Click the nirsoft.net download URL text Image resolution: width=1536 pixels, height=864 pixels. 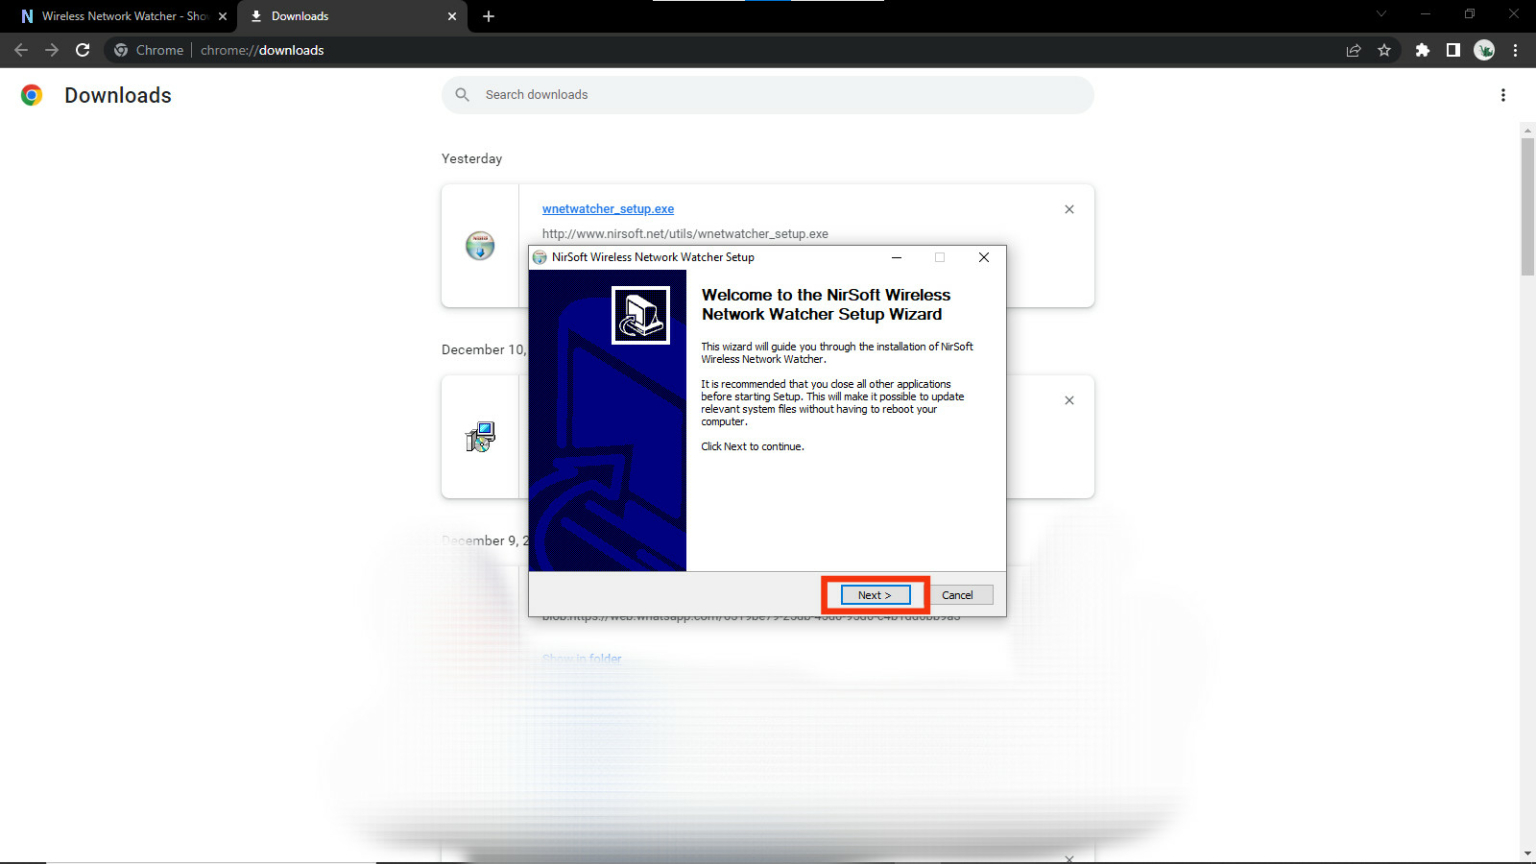pos(685,234)
